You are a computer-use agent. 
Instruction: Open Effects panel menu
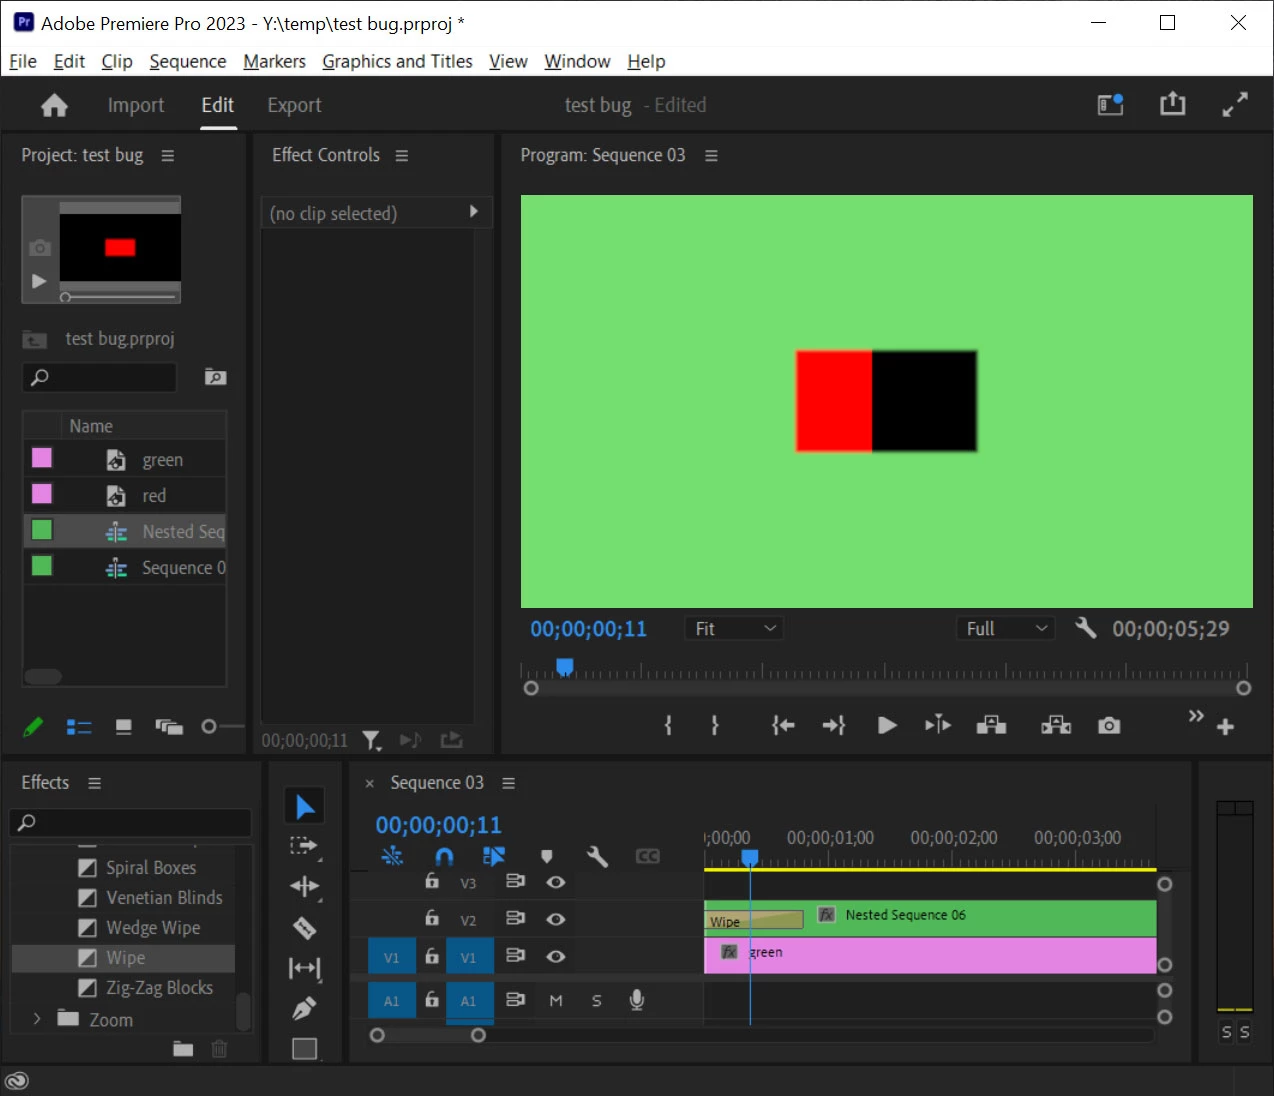pos(94,783)
